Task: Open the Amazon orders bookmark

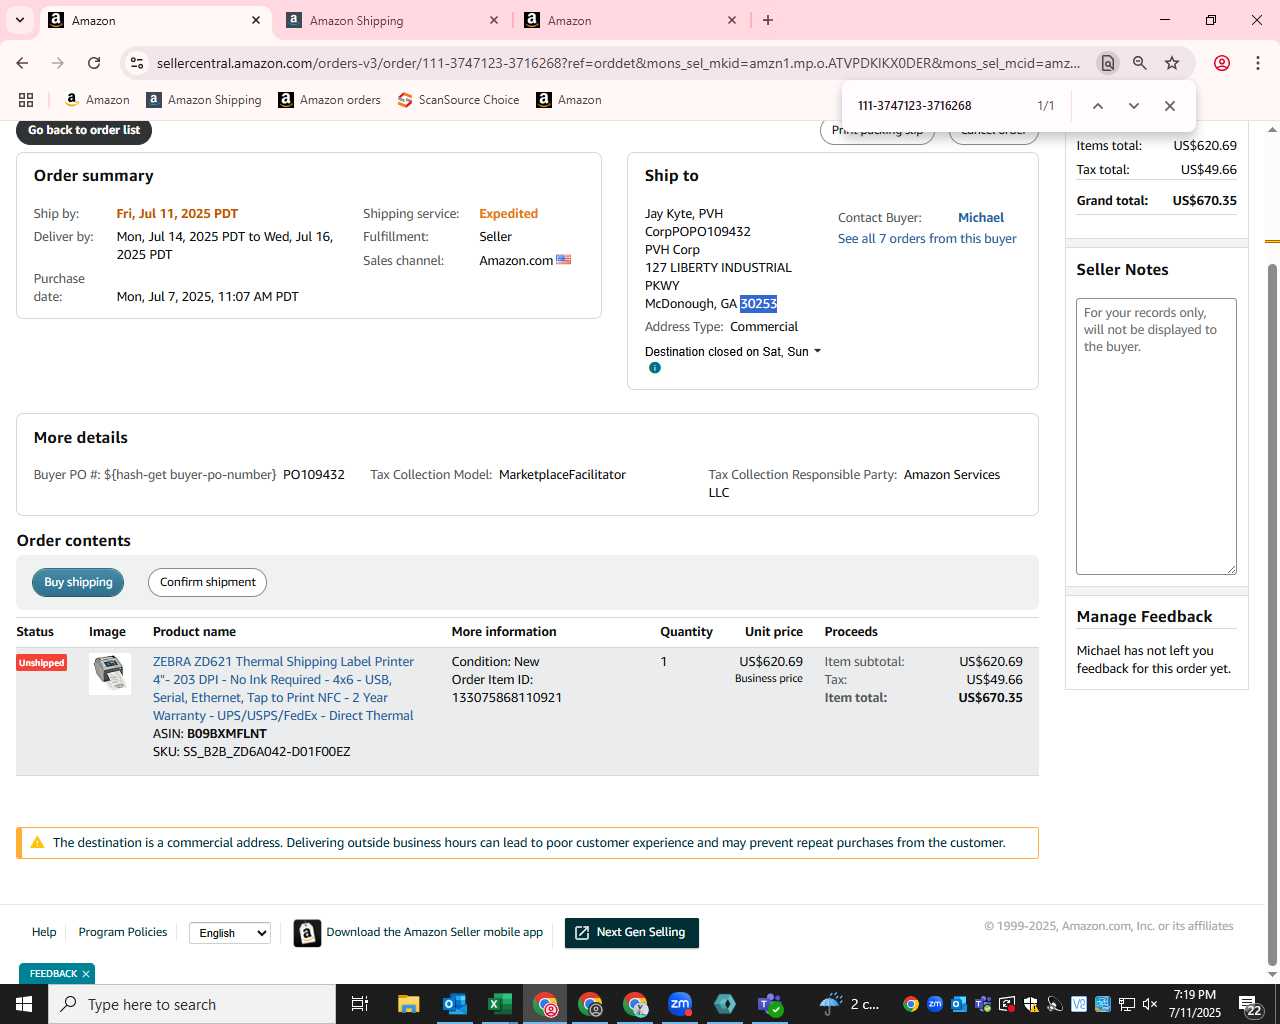Action: click(330, 100)
